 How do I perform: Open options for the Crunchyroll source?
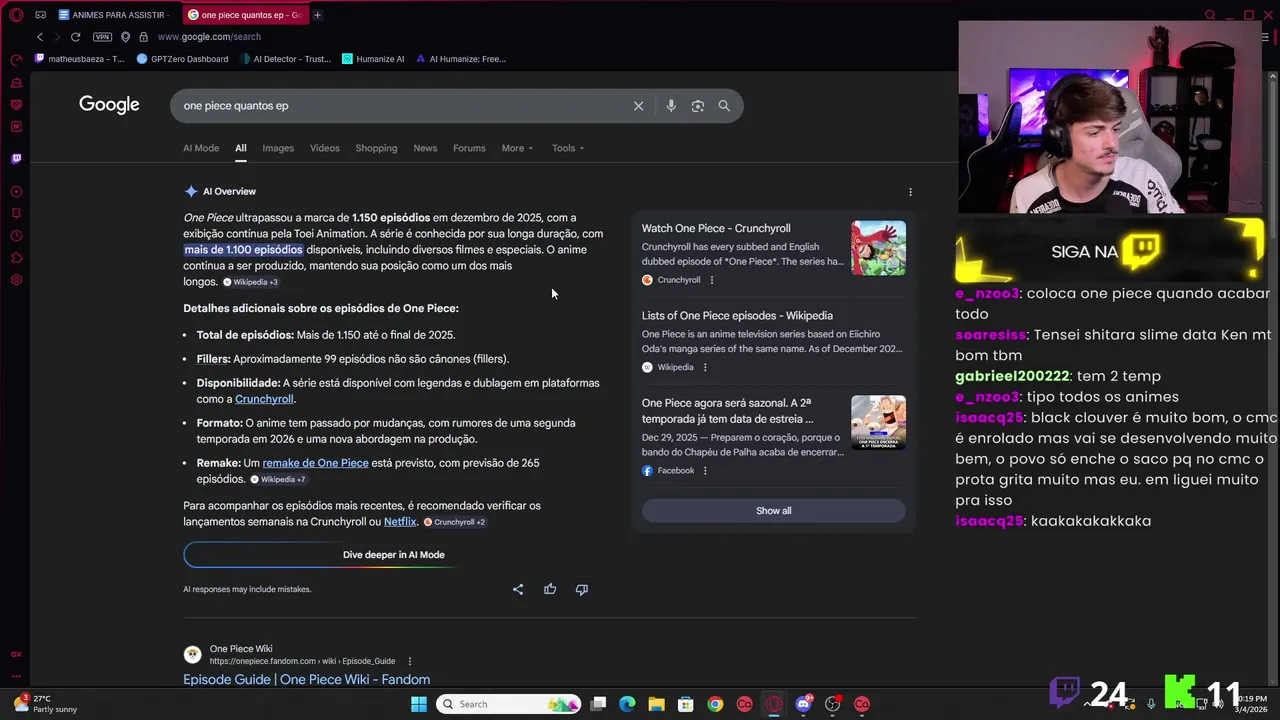click(712, 280)
